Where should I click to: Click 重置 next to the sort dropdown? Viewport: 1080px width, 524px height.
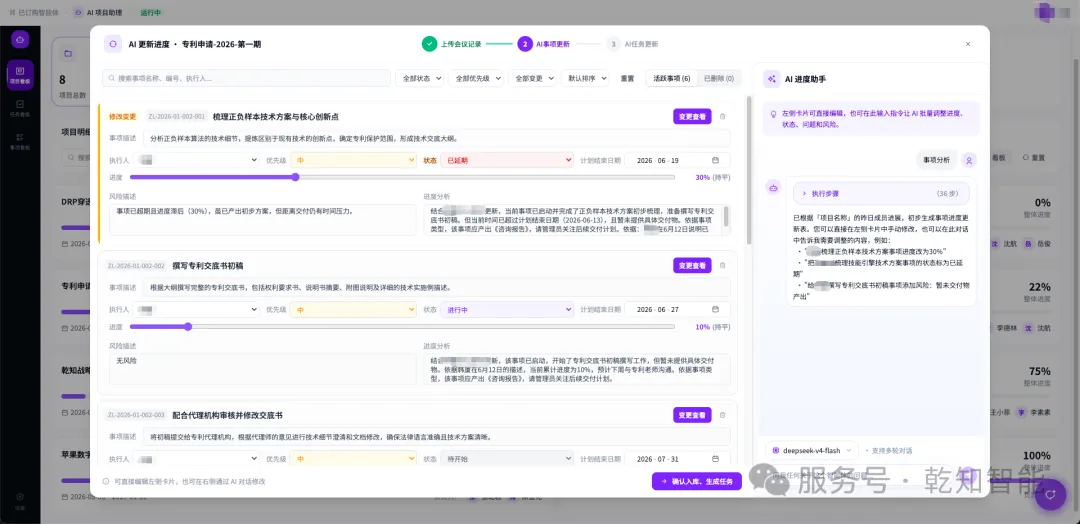627,78
